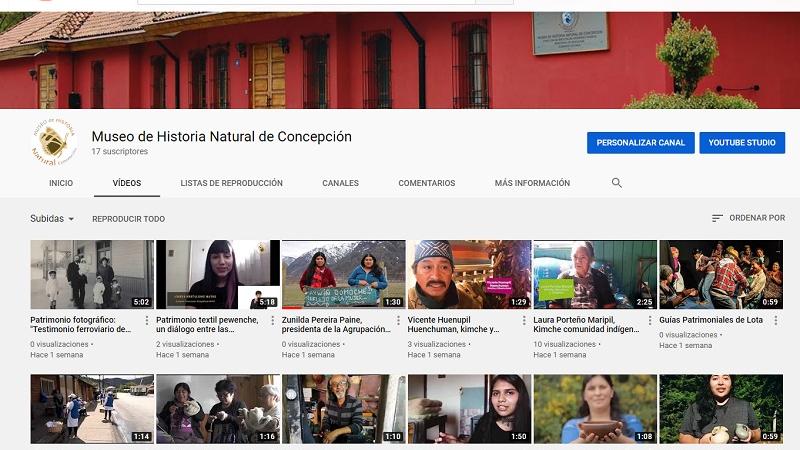Open the Listas de reproducción tab
Screen dimensions: 800x450
(231, 183)
